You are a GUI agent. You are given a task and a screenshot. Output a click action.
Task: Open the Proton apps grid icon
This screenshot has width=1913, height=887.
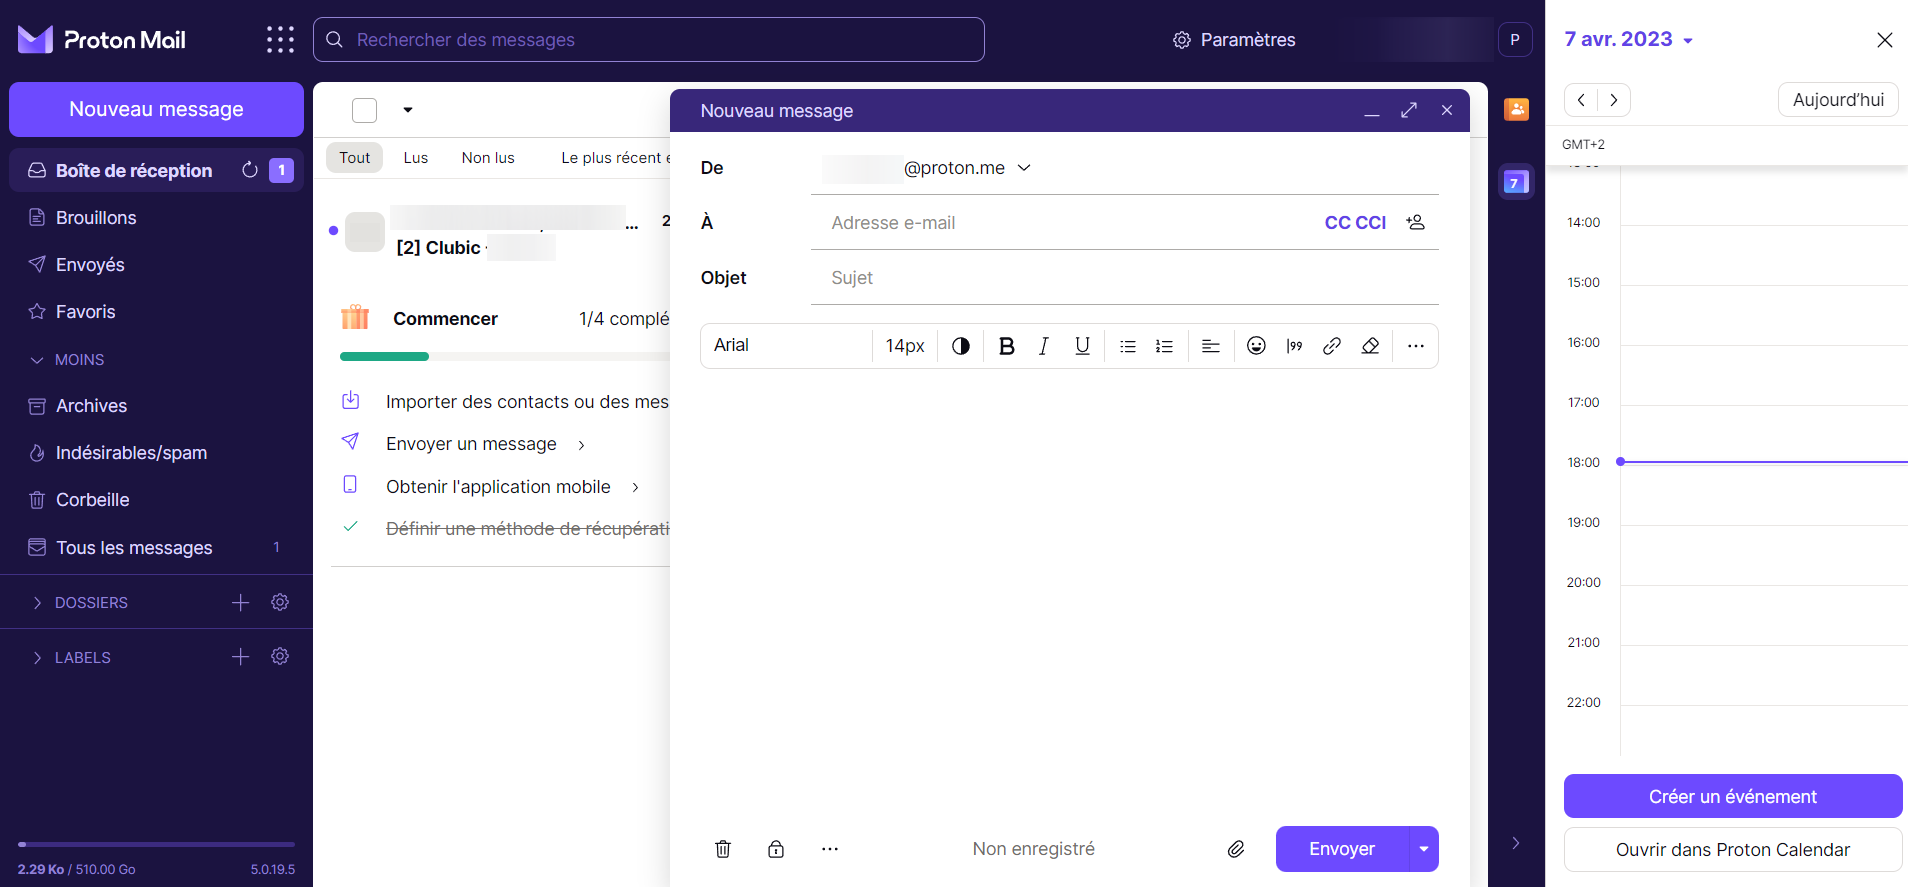280,40
